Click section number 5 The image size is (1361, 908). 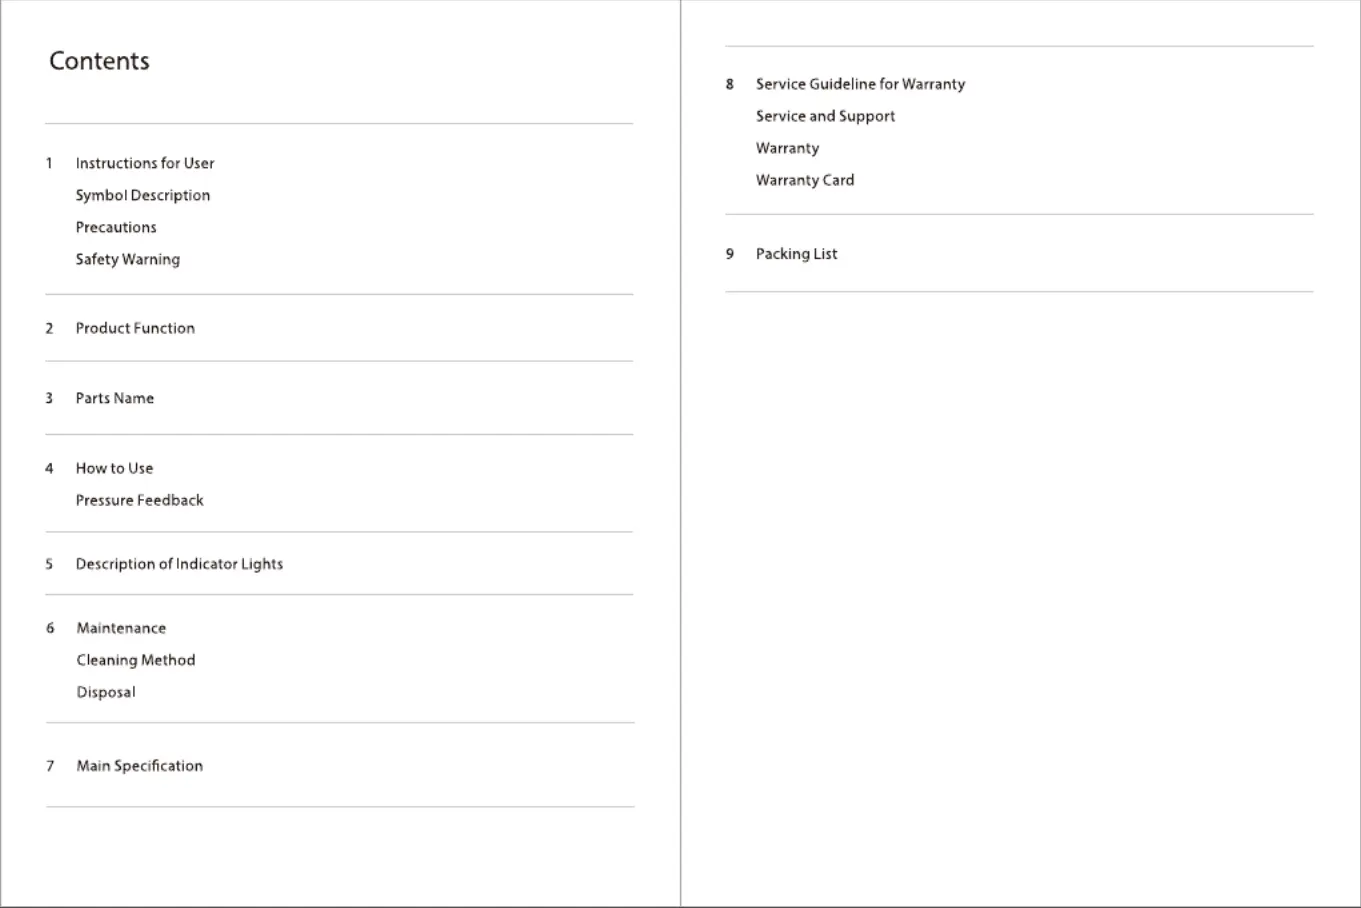point(49,564)
